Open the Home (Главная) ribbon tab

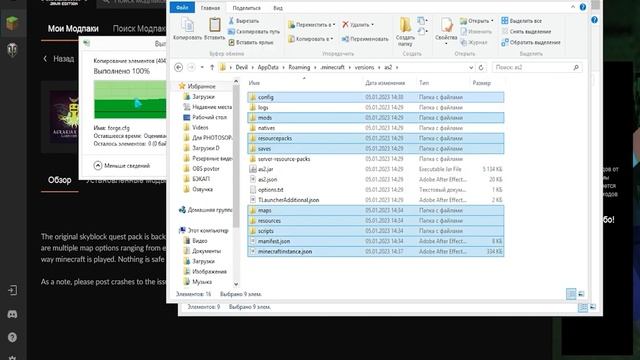pyautogui.click(x=210, y=8)
